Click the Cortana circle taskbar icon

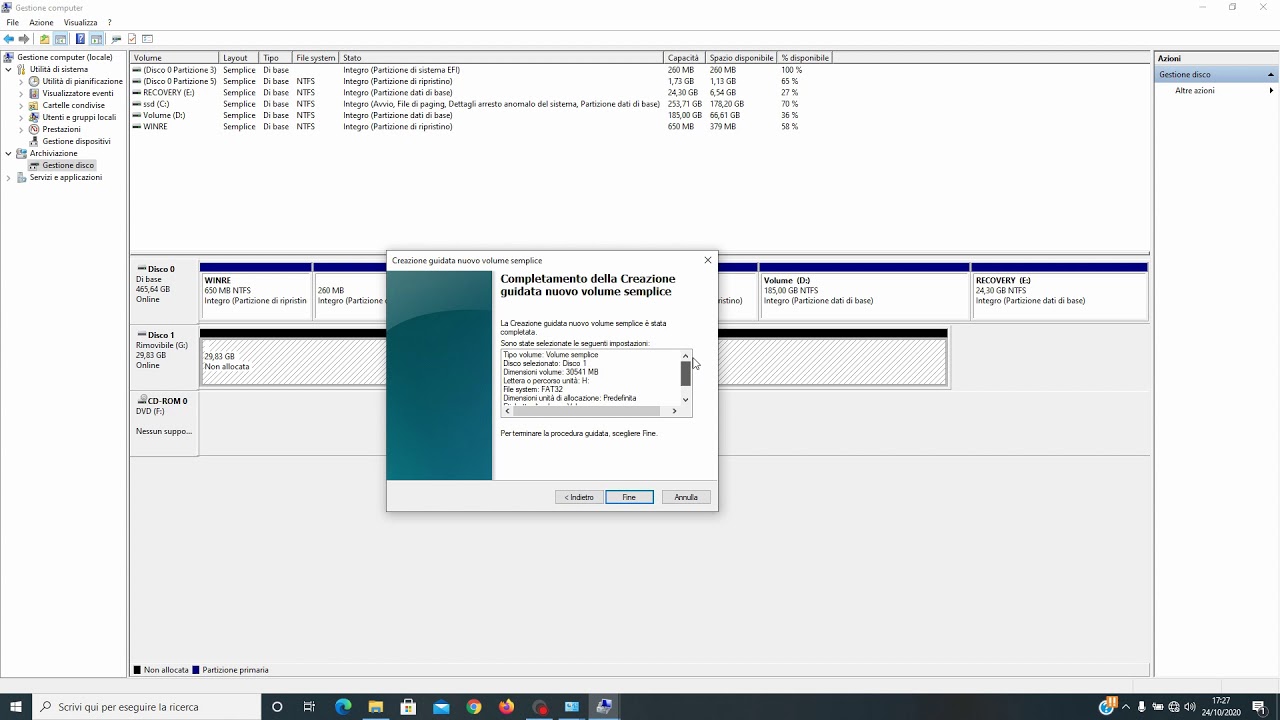pyautogui.click(x=277, y=707)
